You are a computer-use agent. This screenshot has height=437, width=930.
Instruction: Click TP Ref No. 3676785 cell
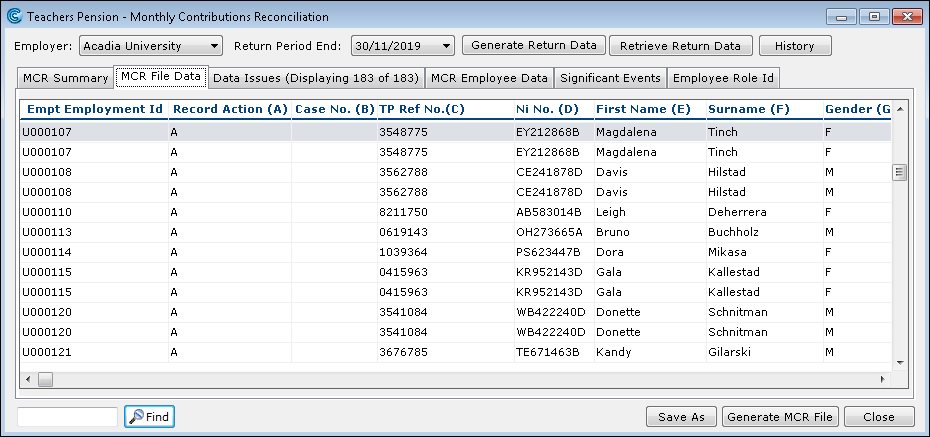[446, 352]
